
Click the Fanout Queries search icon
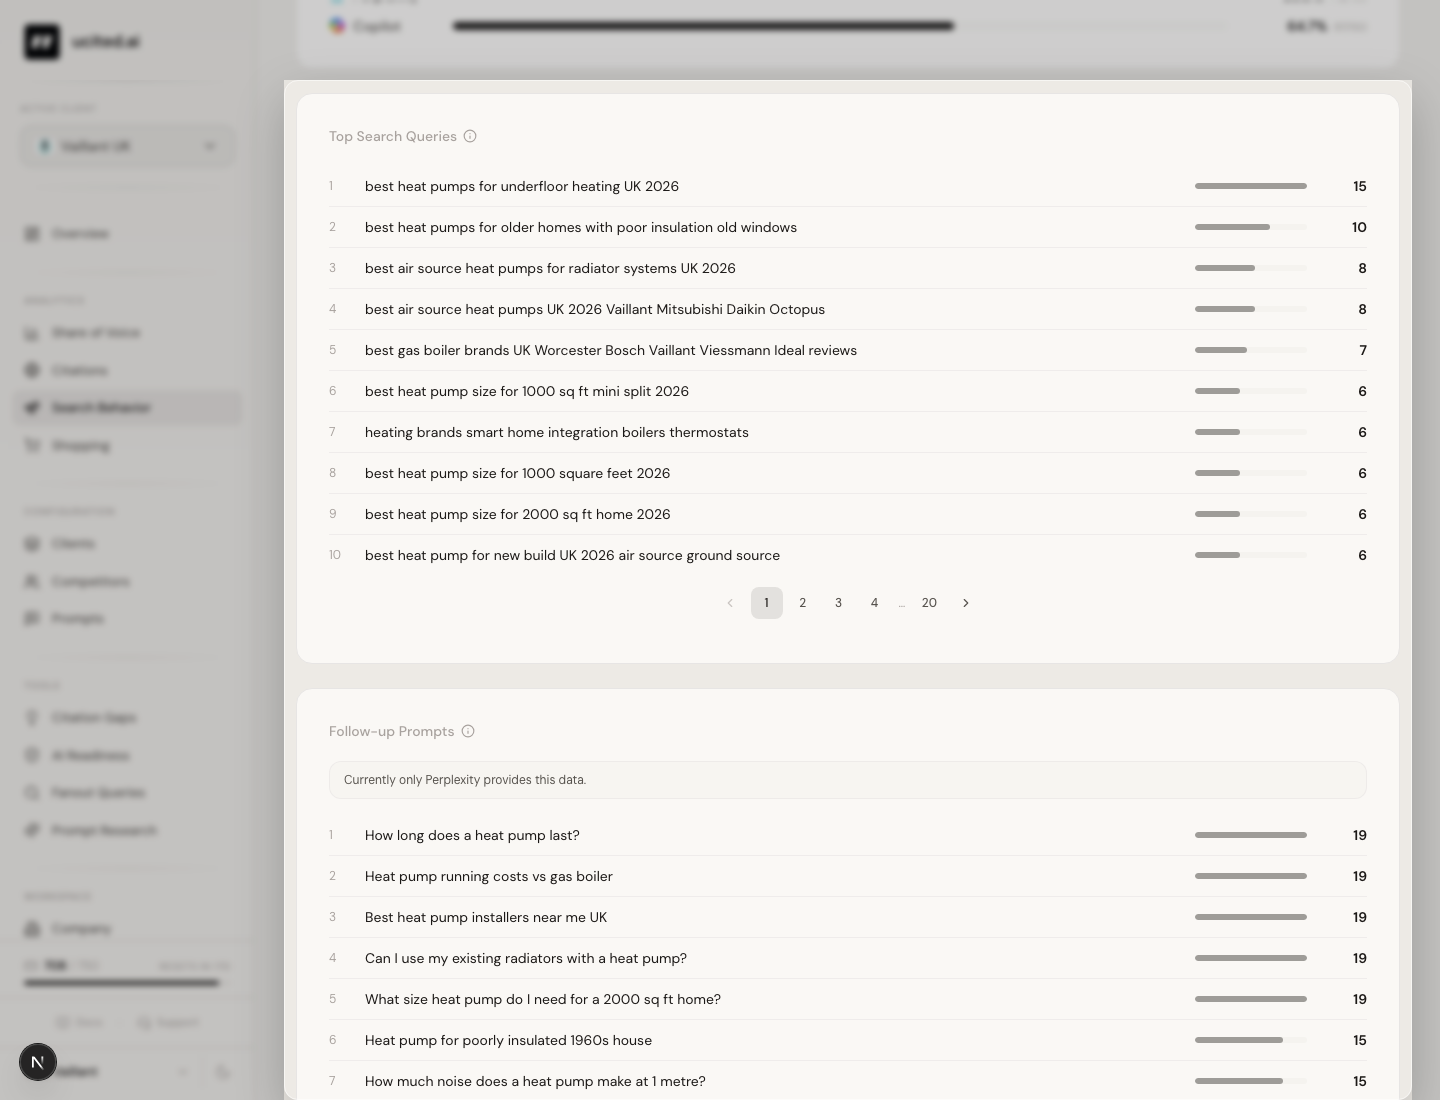pyautogui.click(x=32, y=793)
